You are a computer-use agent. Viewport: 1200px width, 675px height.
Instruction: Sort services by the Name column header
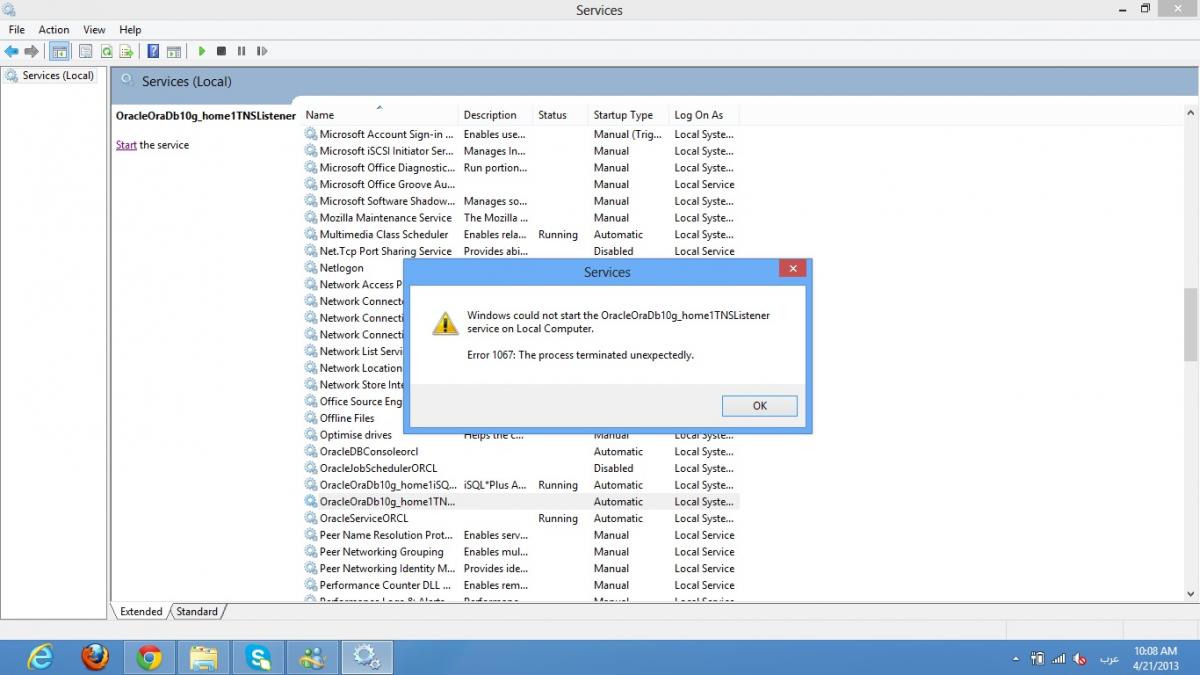pyautogui.click(x=320, y=115)
